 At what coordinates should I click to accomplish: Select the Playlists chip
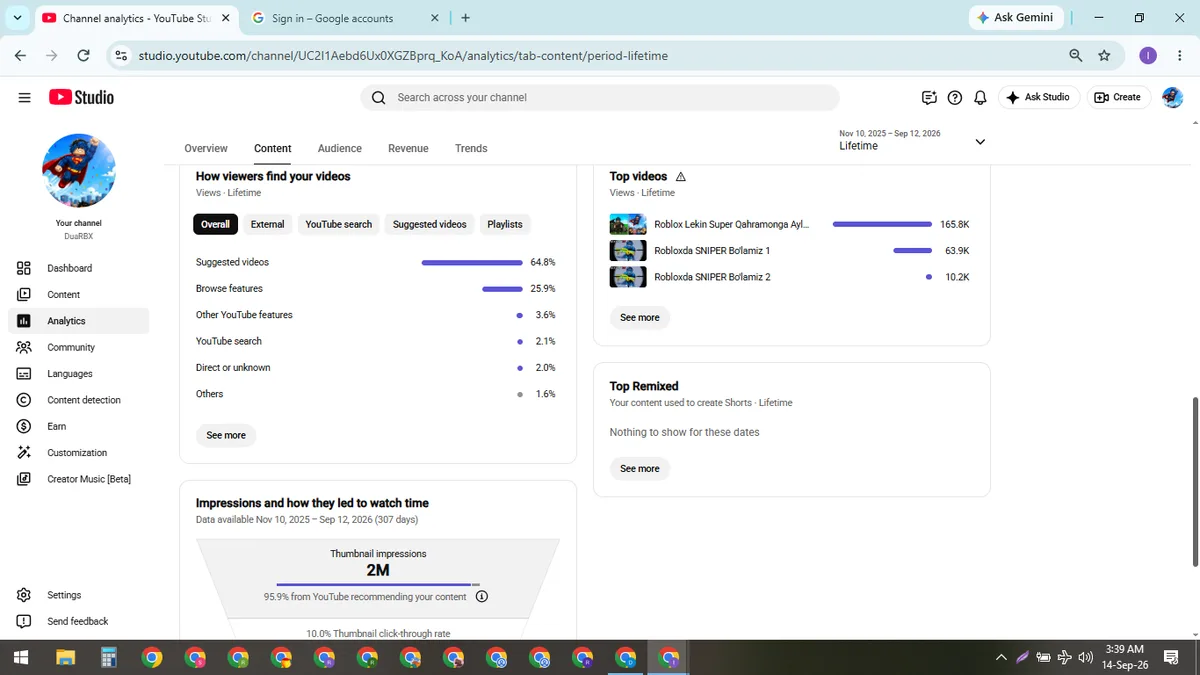point(505,224)
